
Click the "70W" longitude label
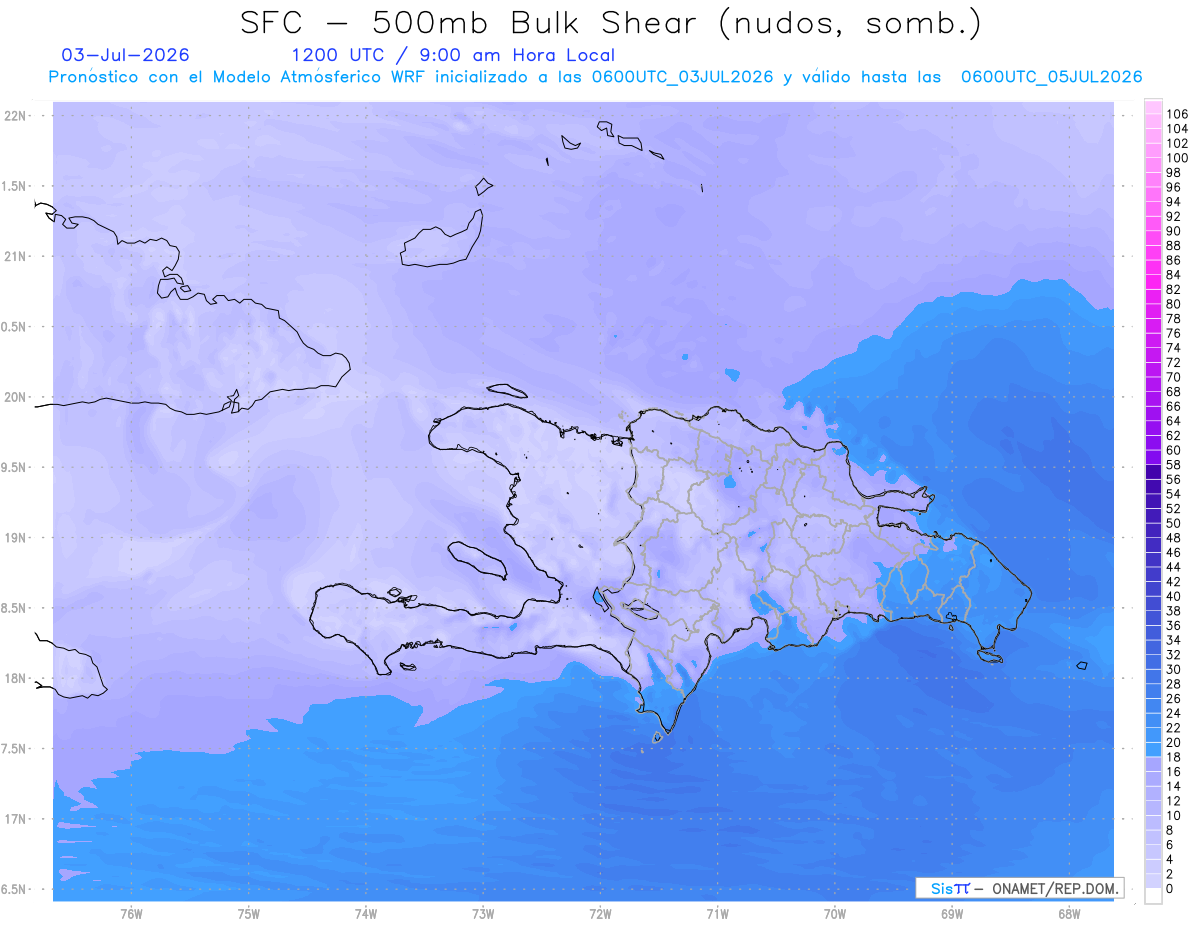coord(835,913)
